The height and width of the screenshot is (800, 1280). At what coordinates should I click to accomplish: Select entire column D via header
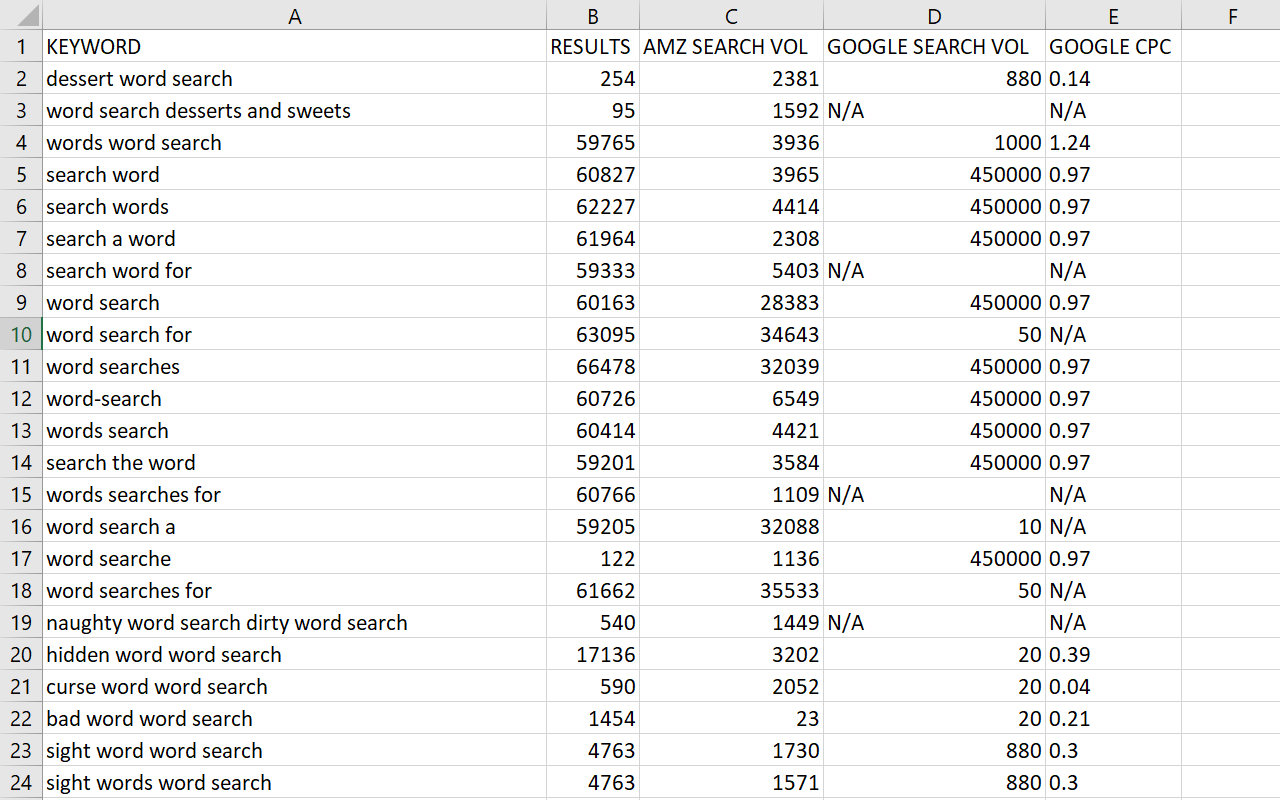point(934,15)
